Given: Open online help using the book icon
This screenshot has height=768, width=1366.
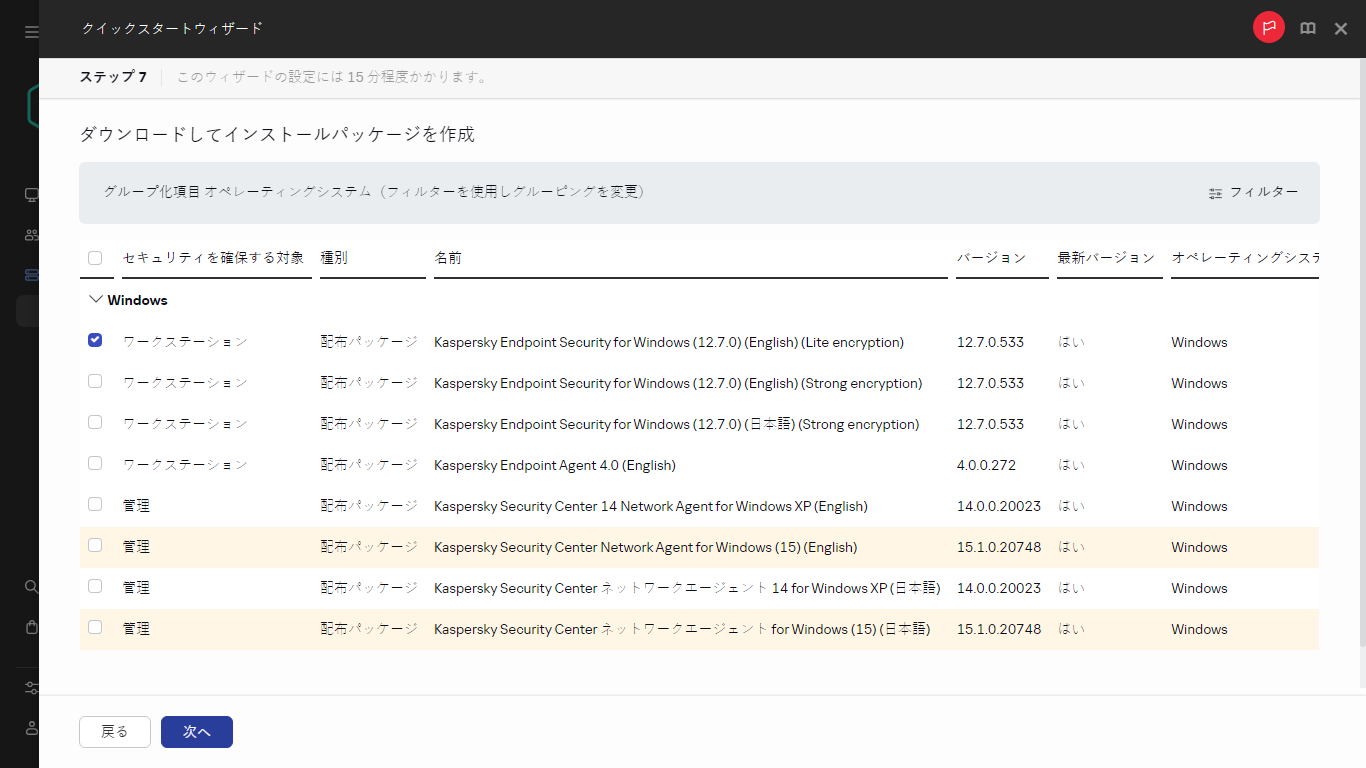Looking at the screenshot, I should (1307, 27).
